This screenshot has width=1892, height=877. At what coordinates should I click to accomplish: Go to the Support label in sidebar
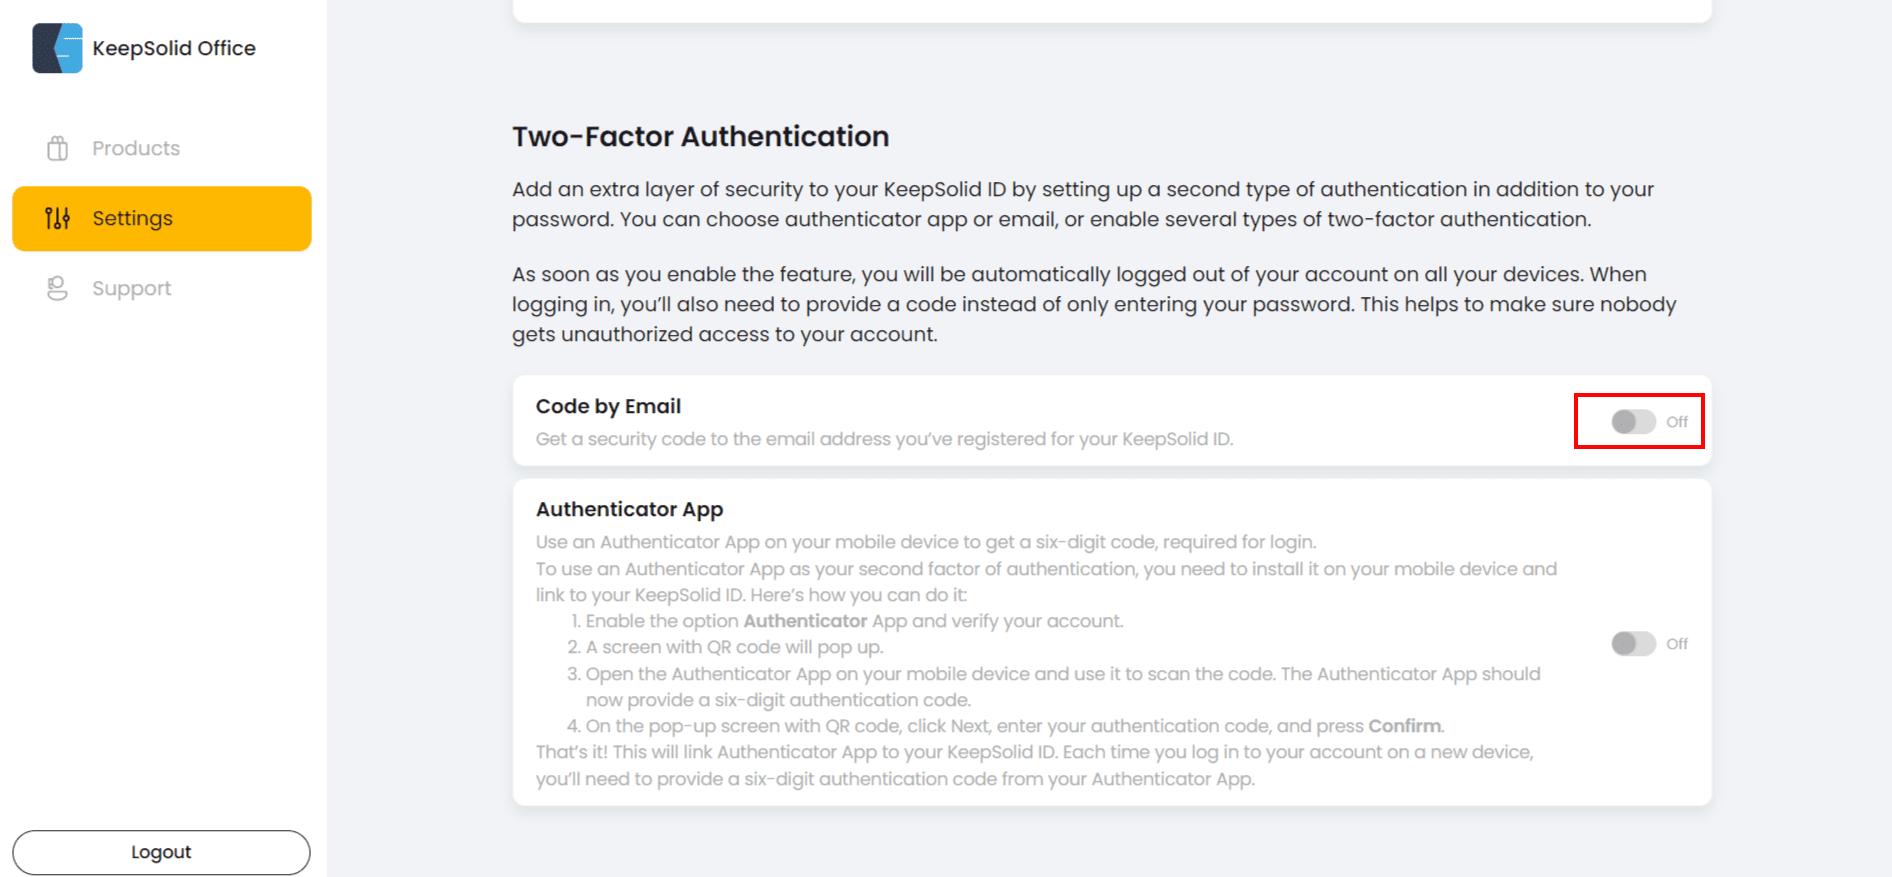coord(131,288)
